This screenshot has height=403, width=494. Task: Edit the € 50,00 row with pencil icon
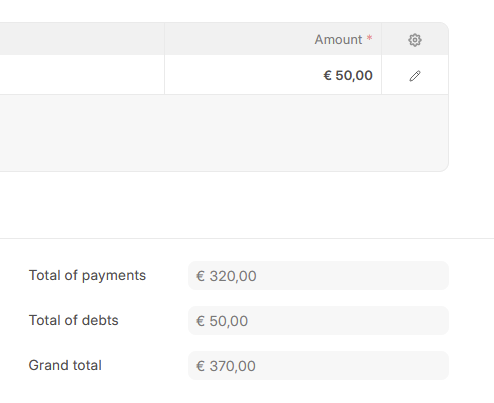[x=415, y=76]
